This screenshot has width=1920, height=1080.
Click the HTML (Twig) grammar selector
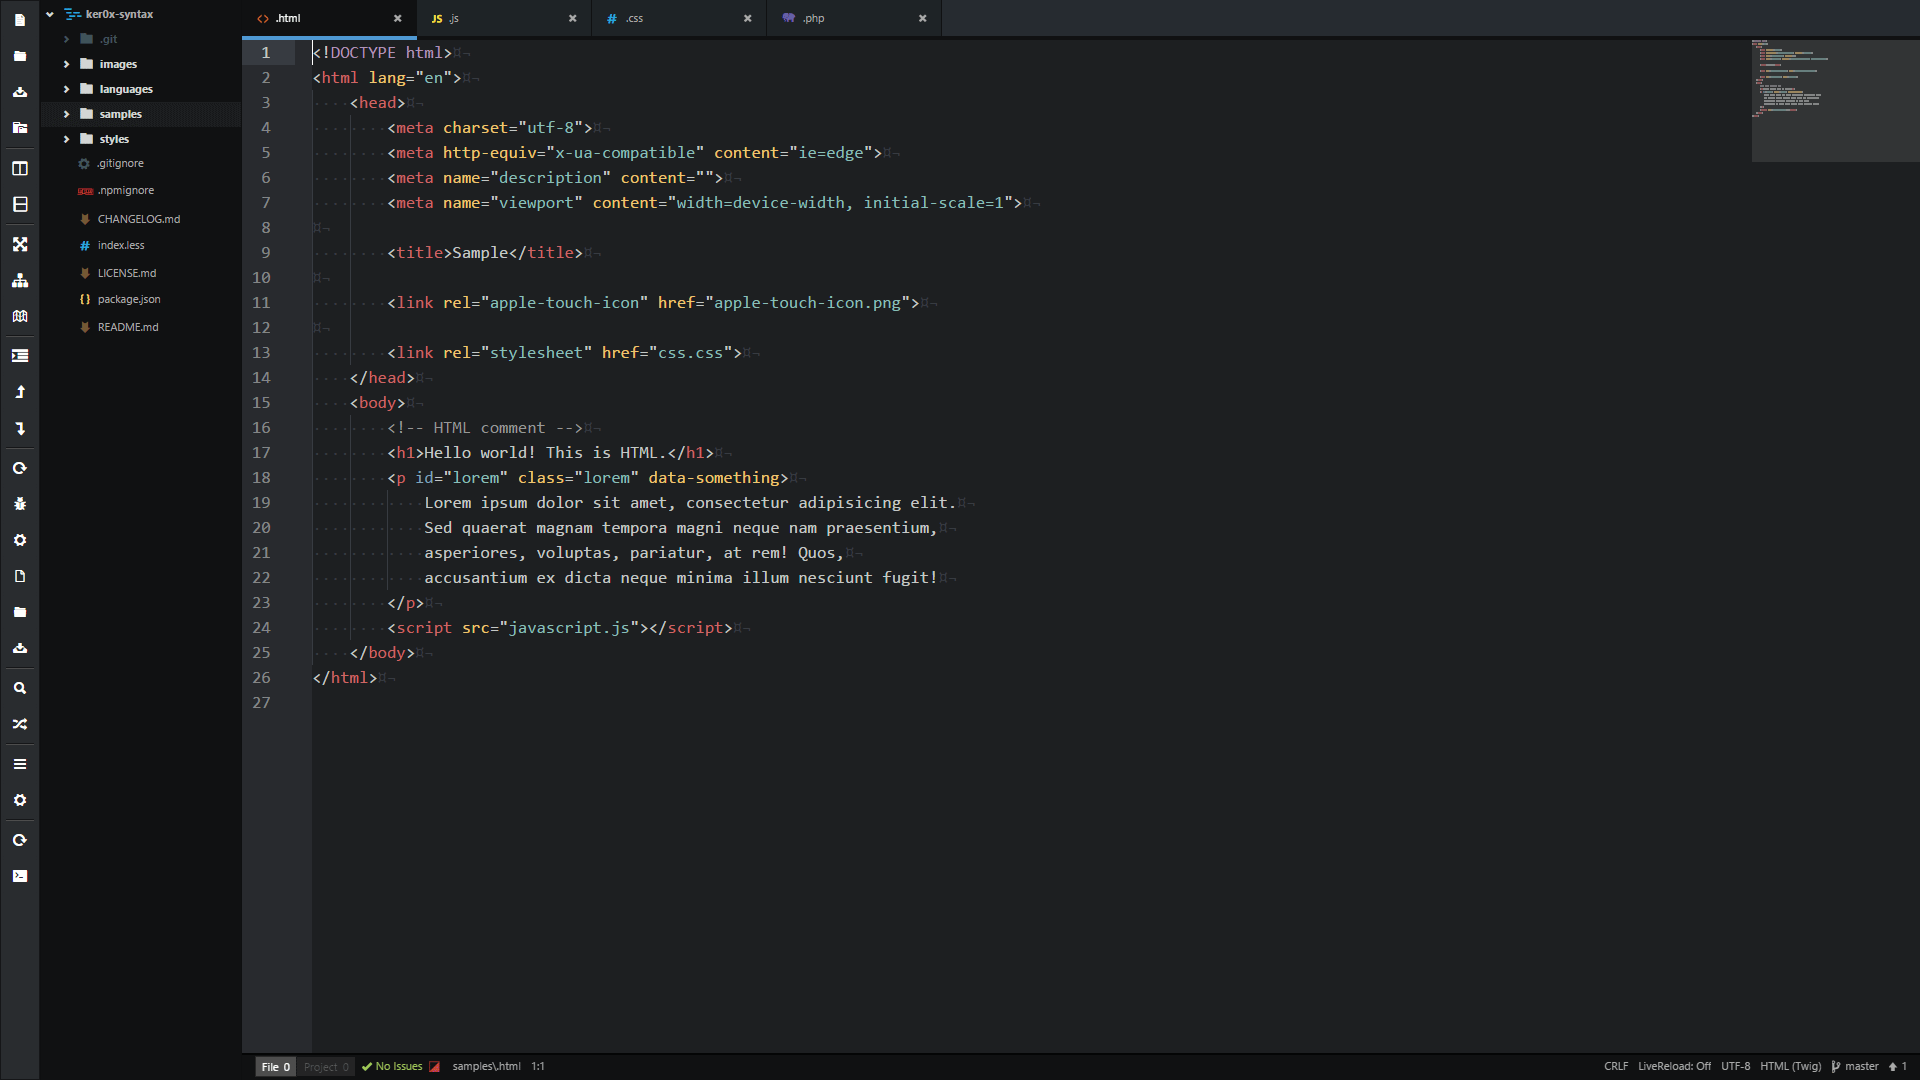pyautogui.click(x=1790, y=1066)
